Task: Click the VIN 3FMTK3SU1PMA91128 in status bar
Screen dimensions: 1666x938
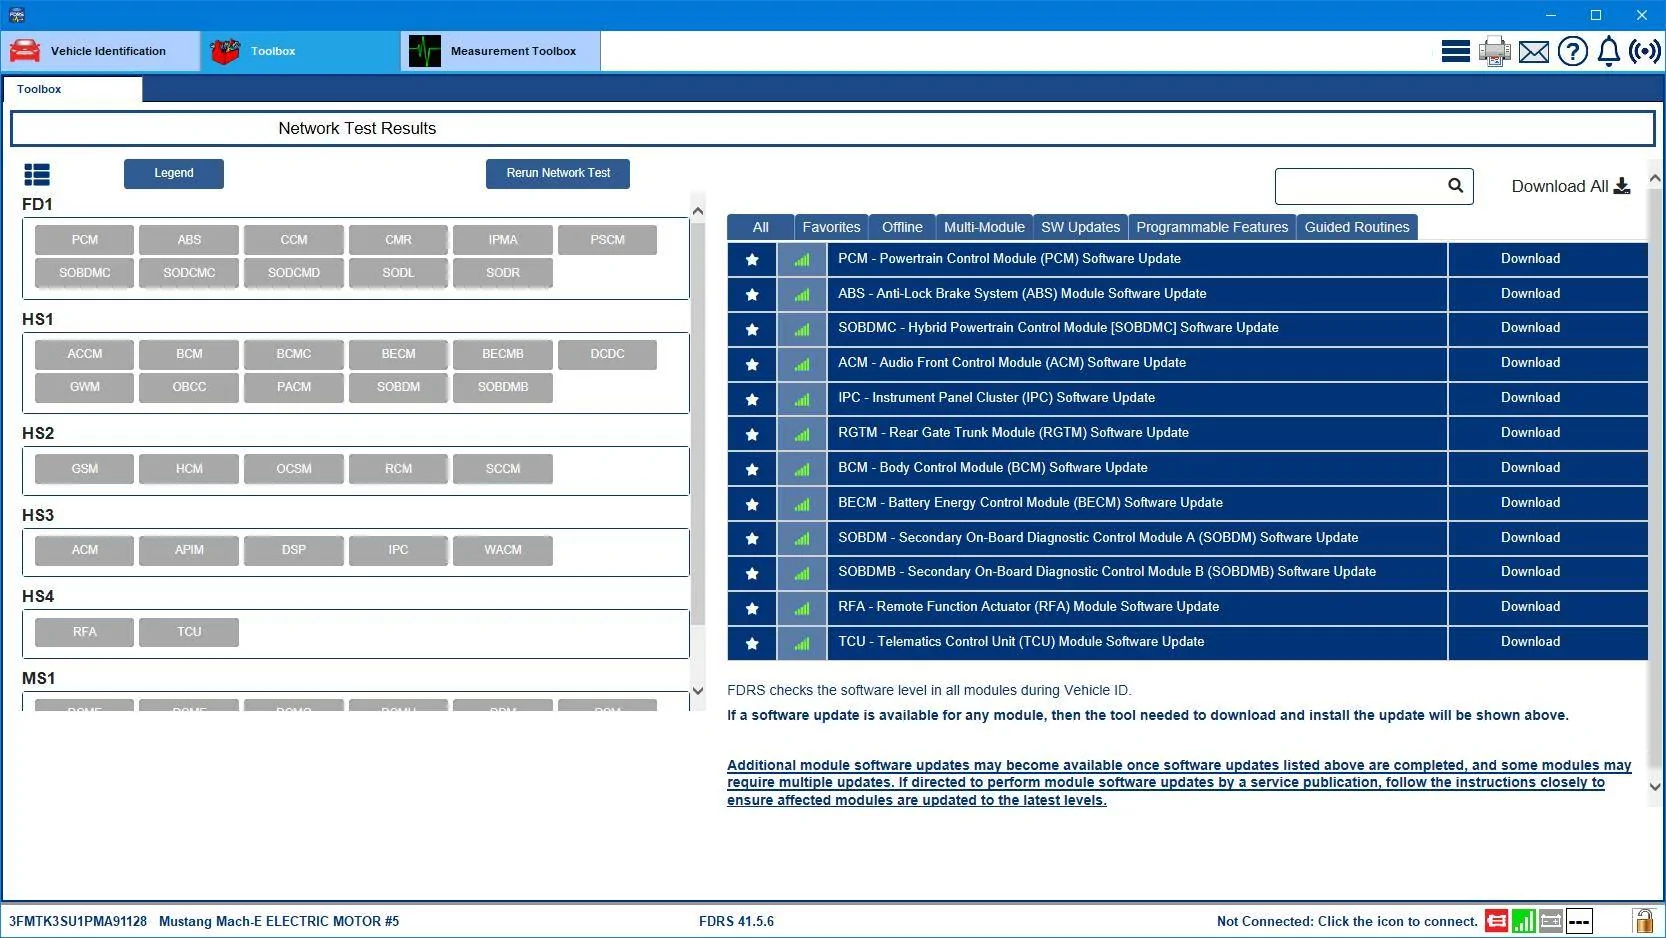Action: click(x=78, y=921)
